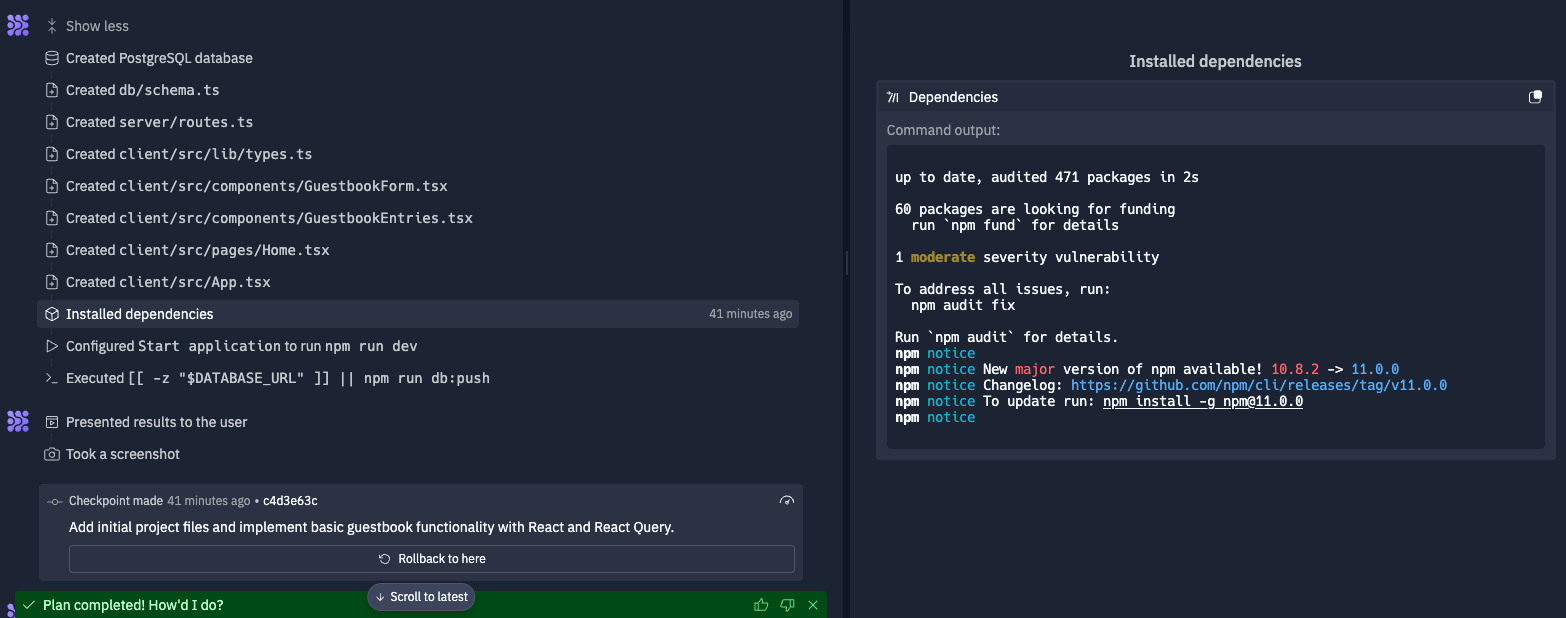
Task: Click the Created PostgreSQL database entry
Action: point(159,58)
